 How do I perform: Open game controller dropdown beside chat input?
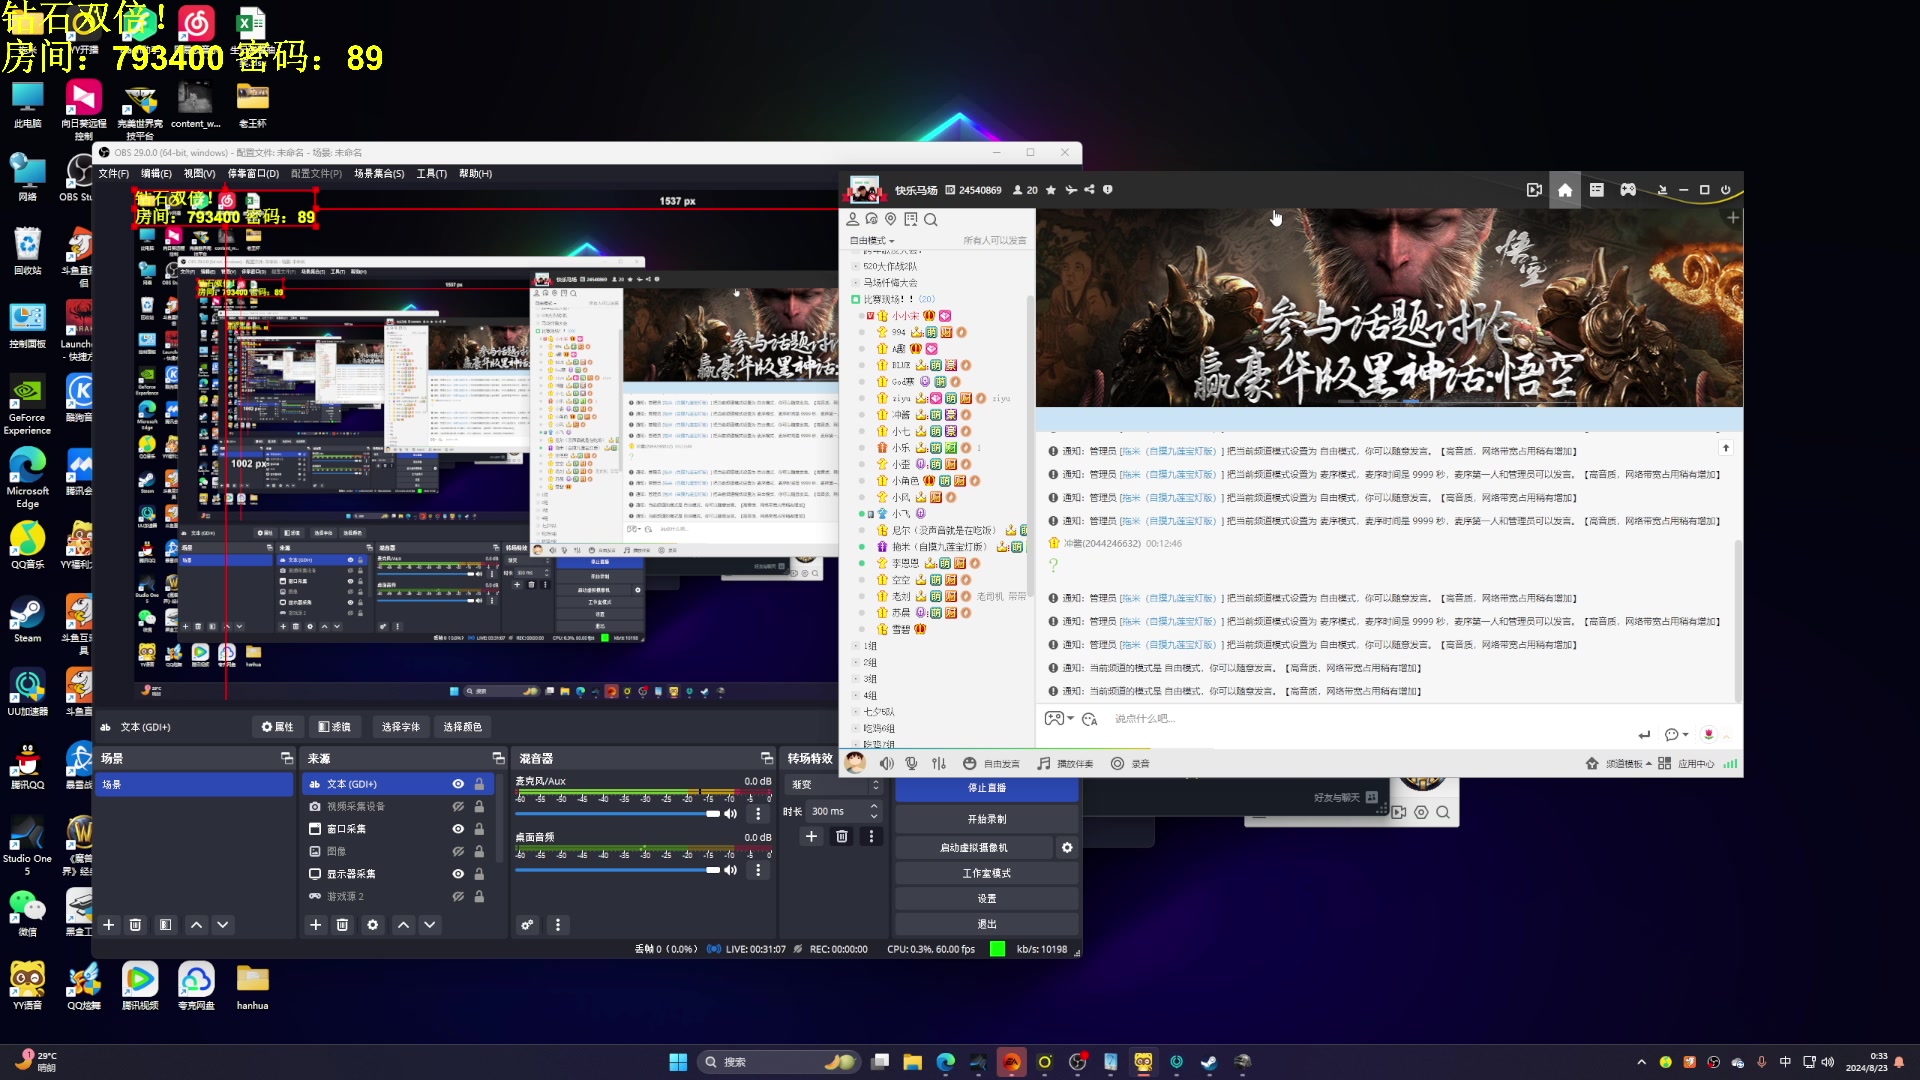(1058, 719)
